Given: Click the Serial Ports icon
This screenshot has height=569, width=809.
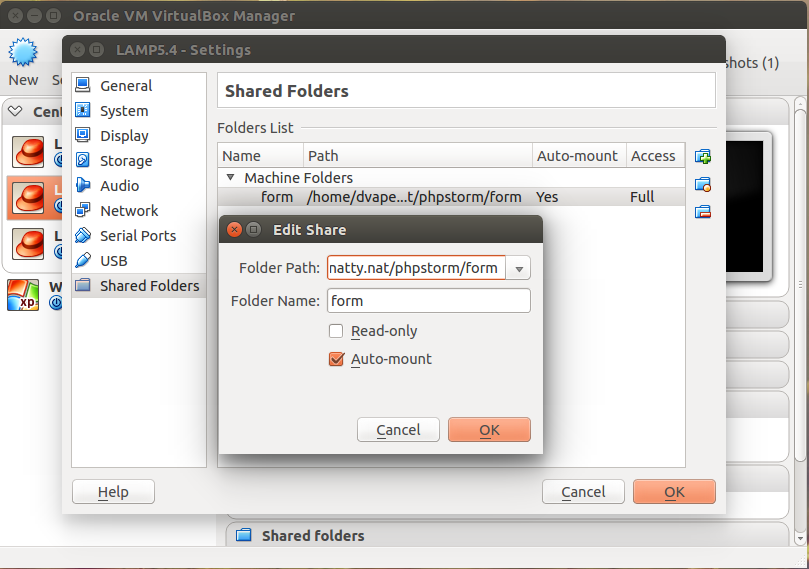Looking at the screenshot, I should (83, 235).
